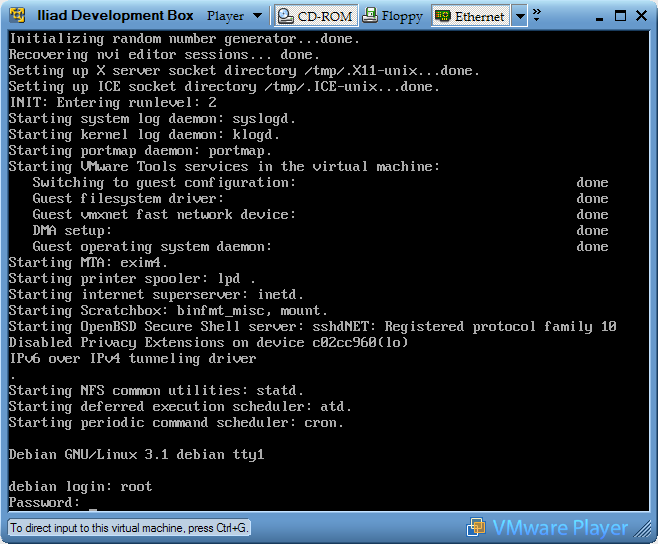The width and height of the screenshot is (658, 544).
Task: Toggle the CD-ROM device button
Action: coord(316,16)
